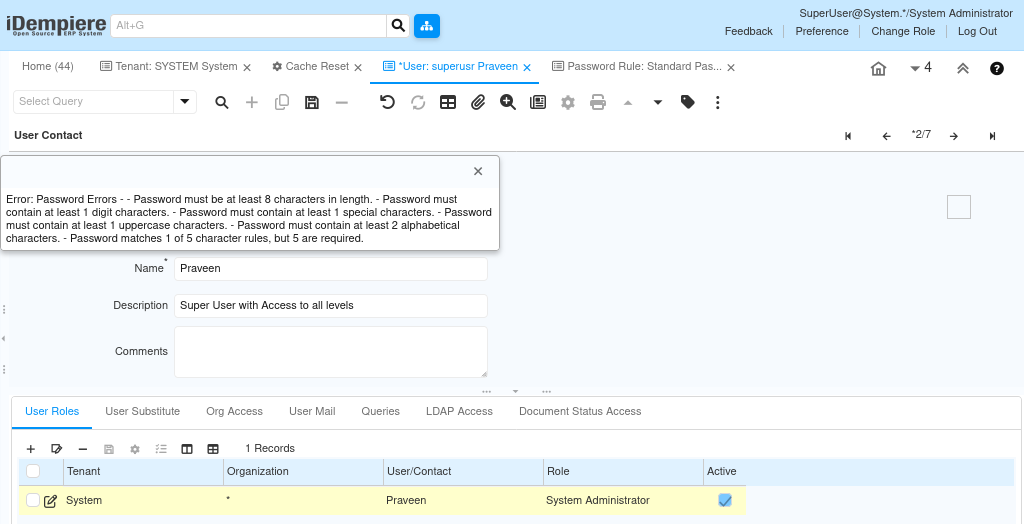Toggle grid view icon in main toolbar

(x=448, y=102)
